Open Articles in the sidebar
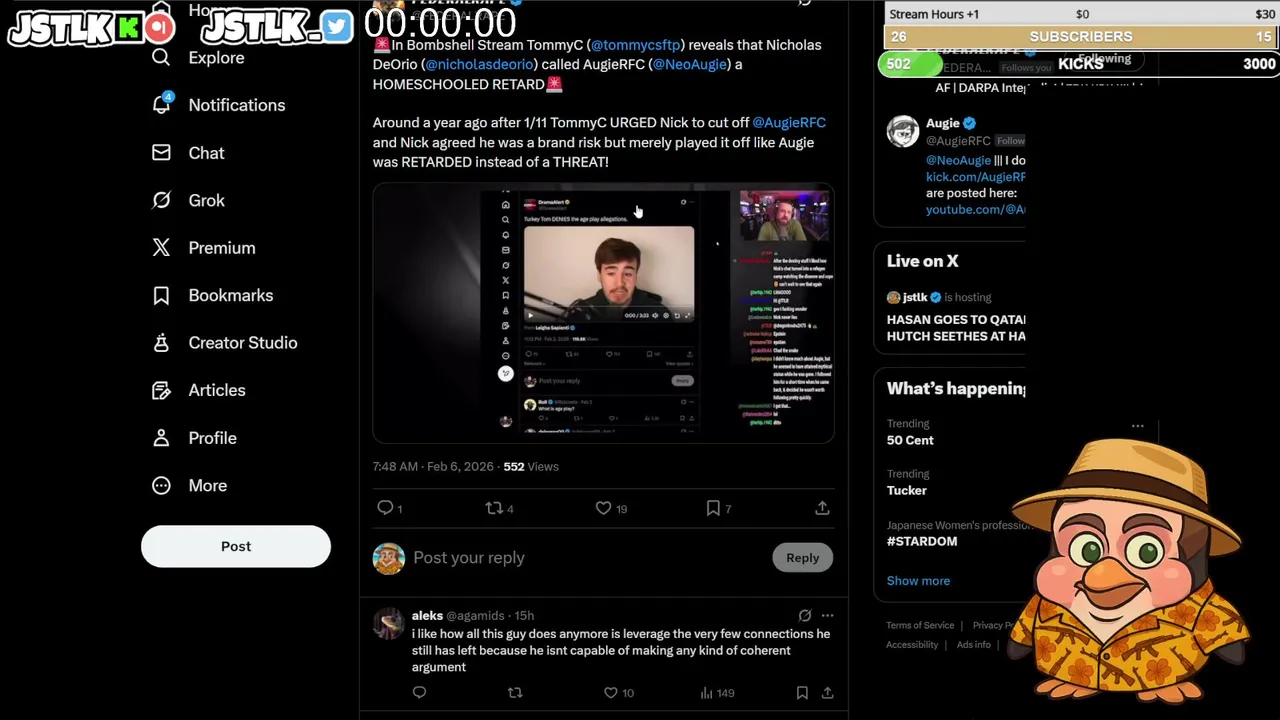Viewport: 1280px width, 720px height. (217, 390)
